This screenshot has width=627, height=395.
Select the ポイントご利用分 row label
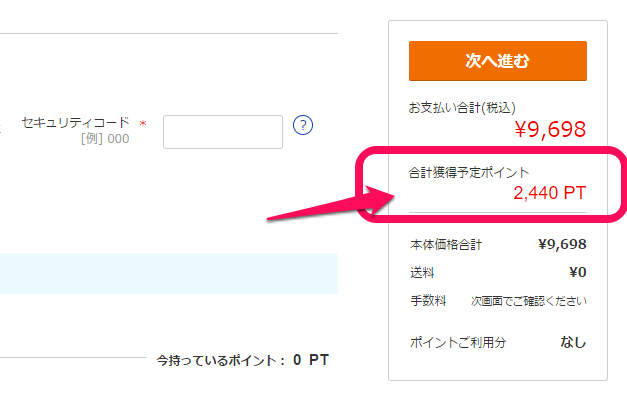coord(458,342)
